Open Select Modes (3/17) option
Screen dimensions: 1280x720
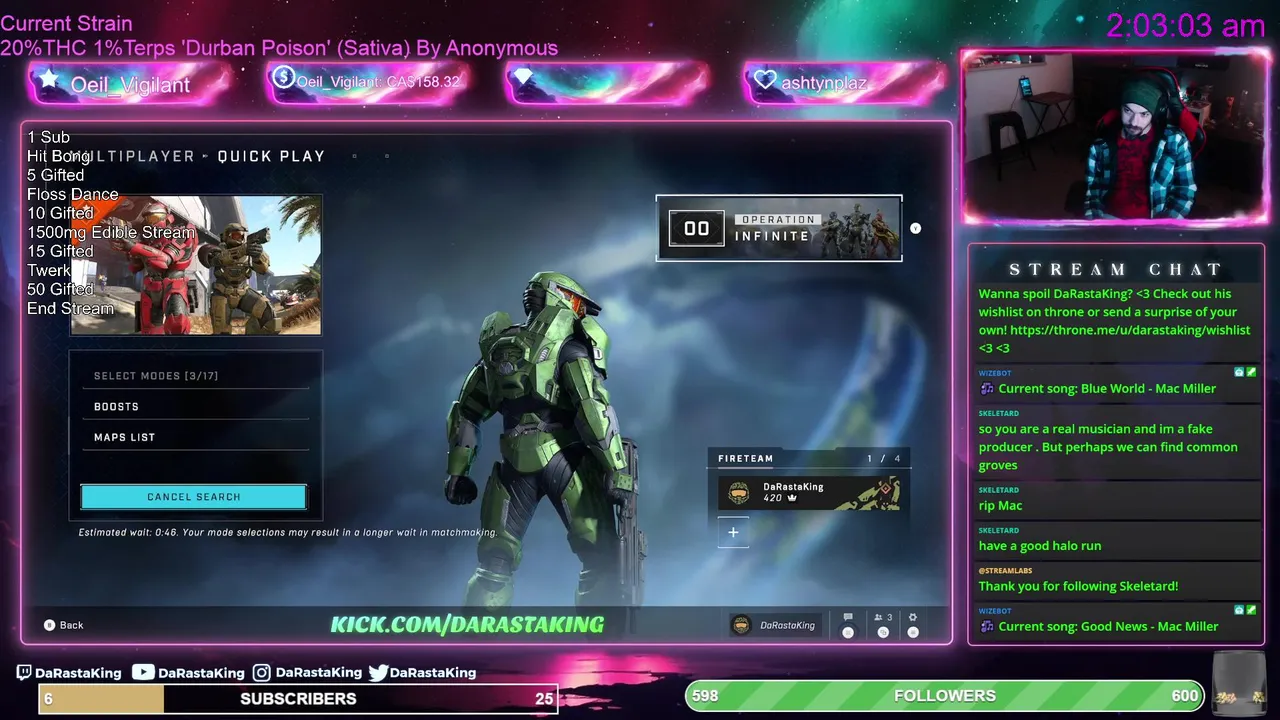coord(195,376)
